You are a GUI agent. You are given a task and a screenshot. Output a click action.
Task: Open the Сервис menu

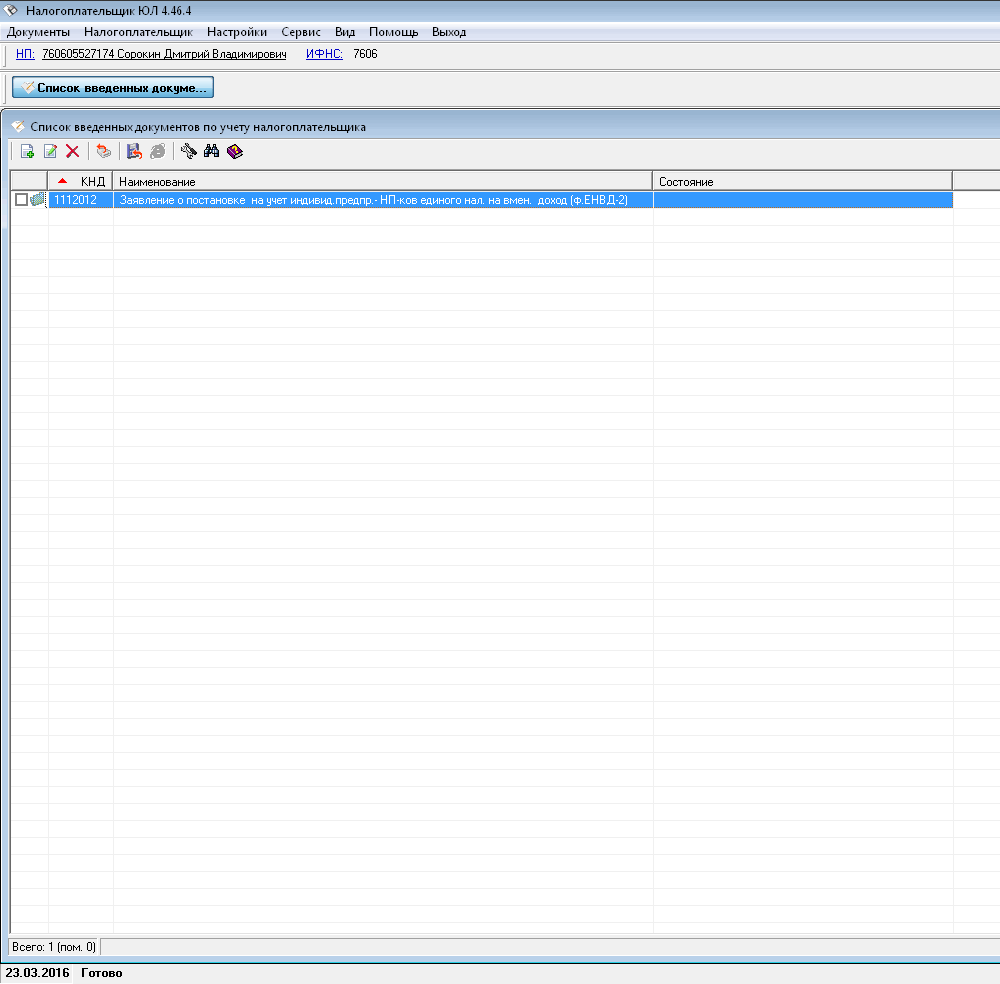click(301, 32)
